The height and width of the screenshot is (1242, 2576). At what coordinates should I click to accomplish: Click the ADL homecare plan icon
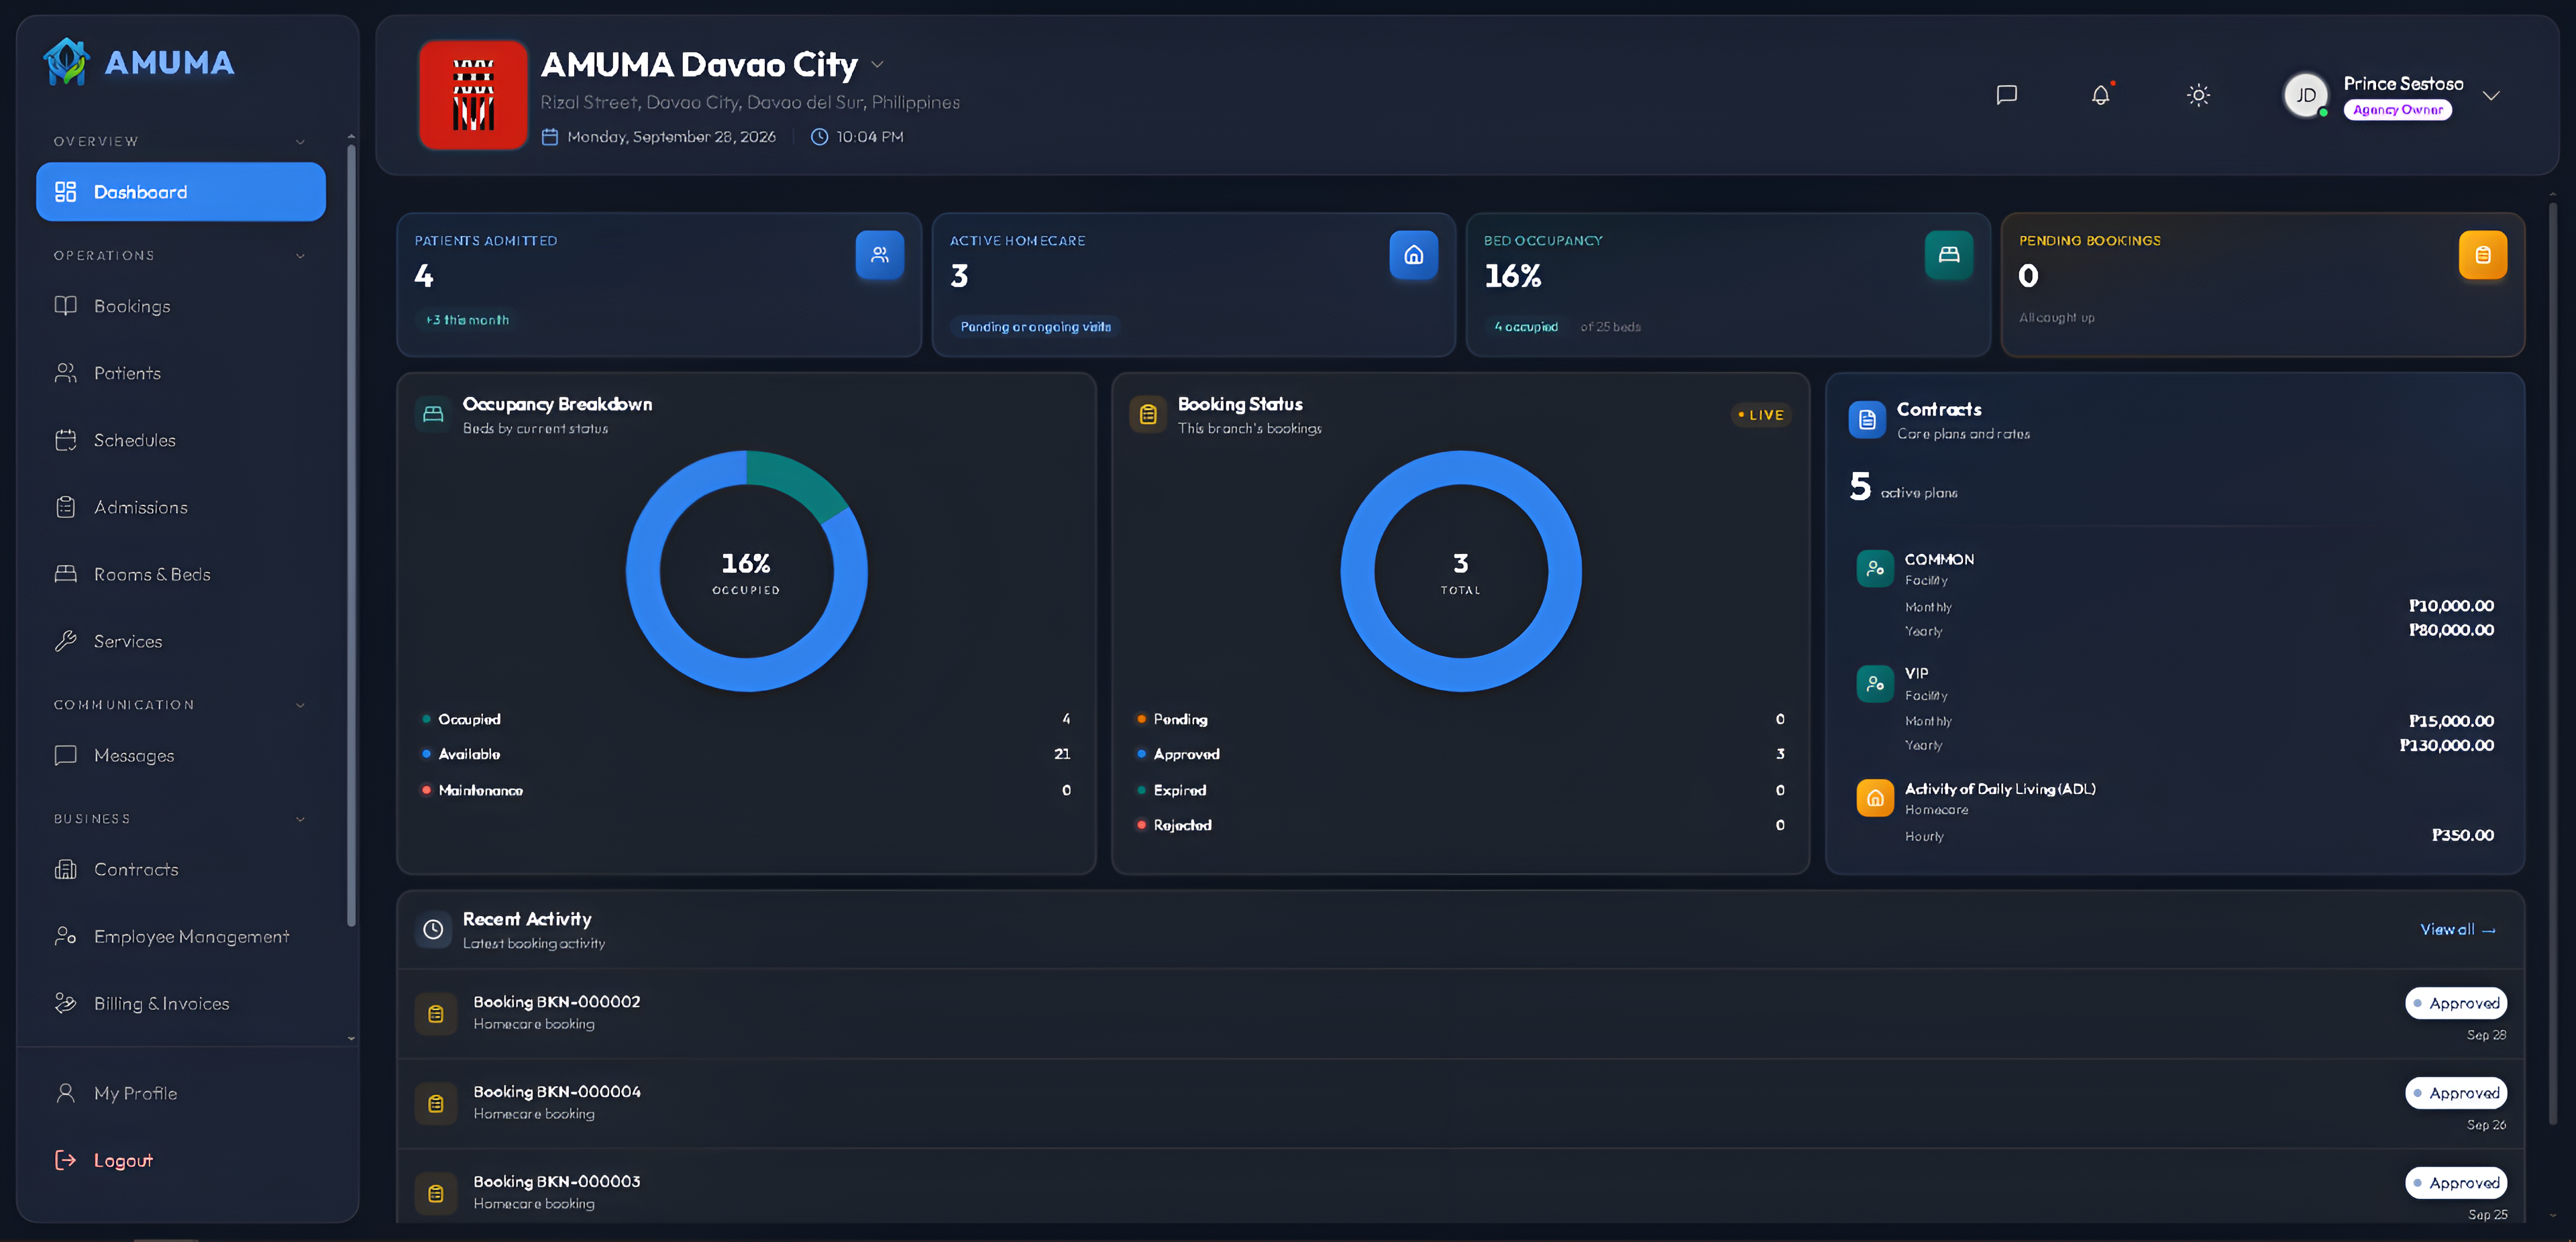click(x=1875, y=798)
